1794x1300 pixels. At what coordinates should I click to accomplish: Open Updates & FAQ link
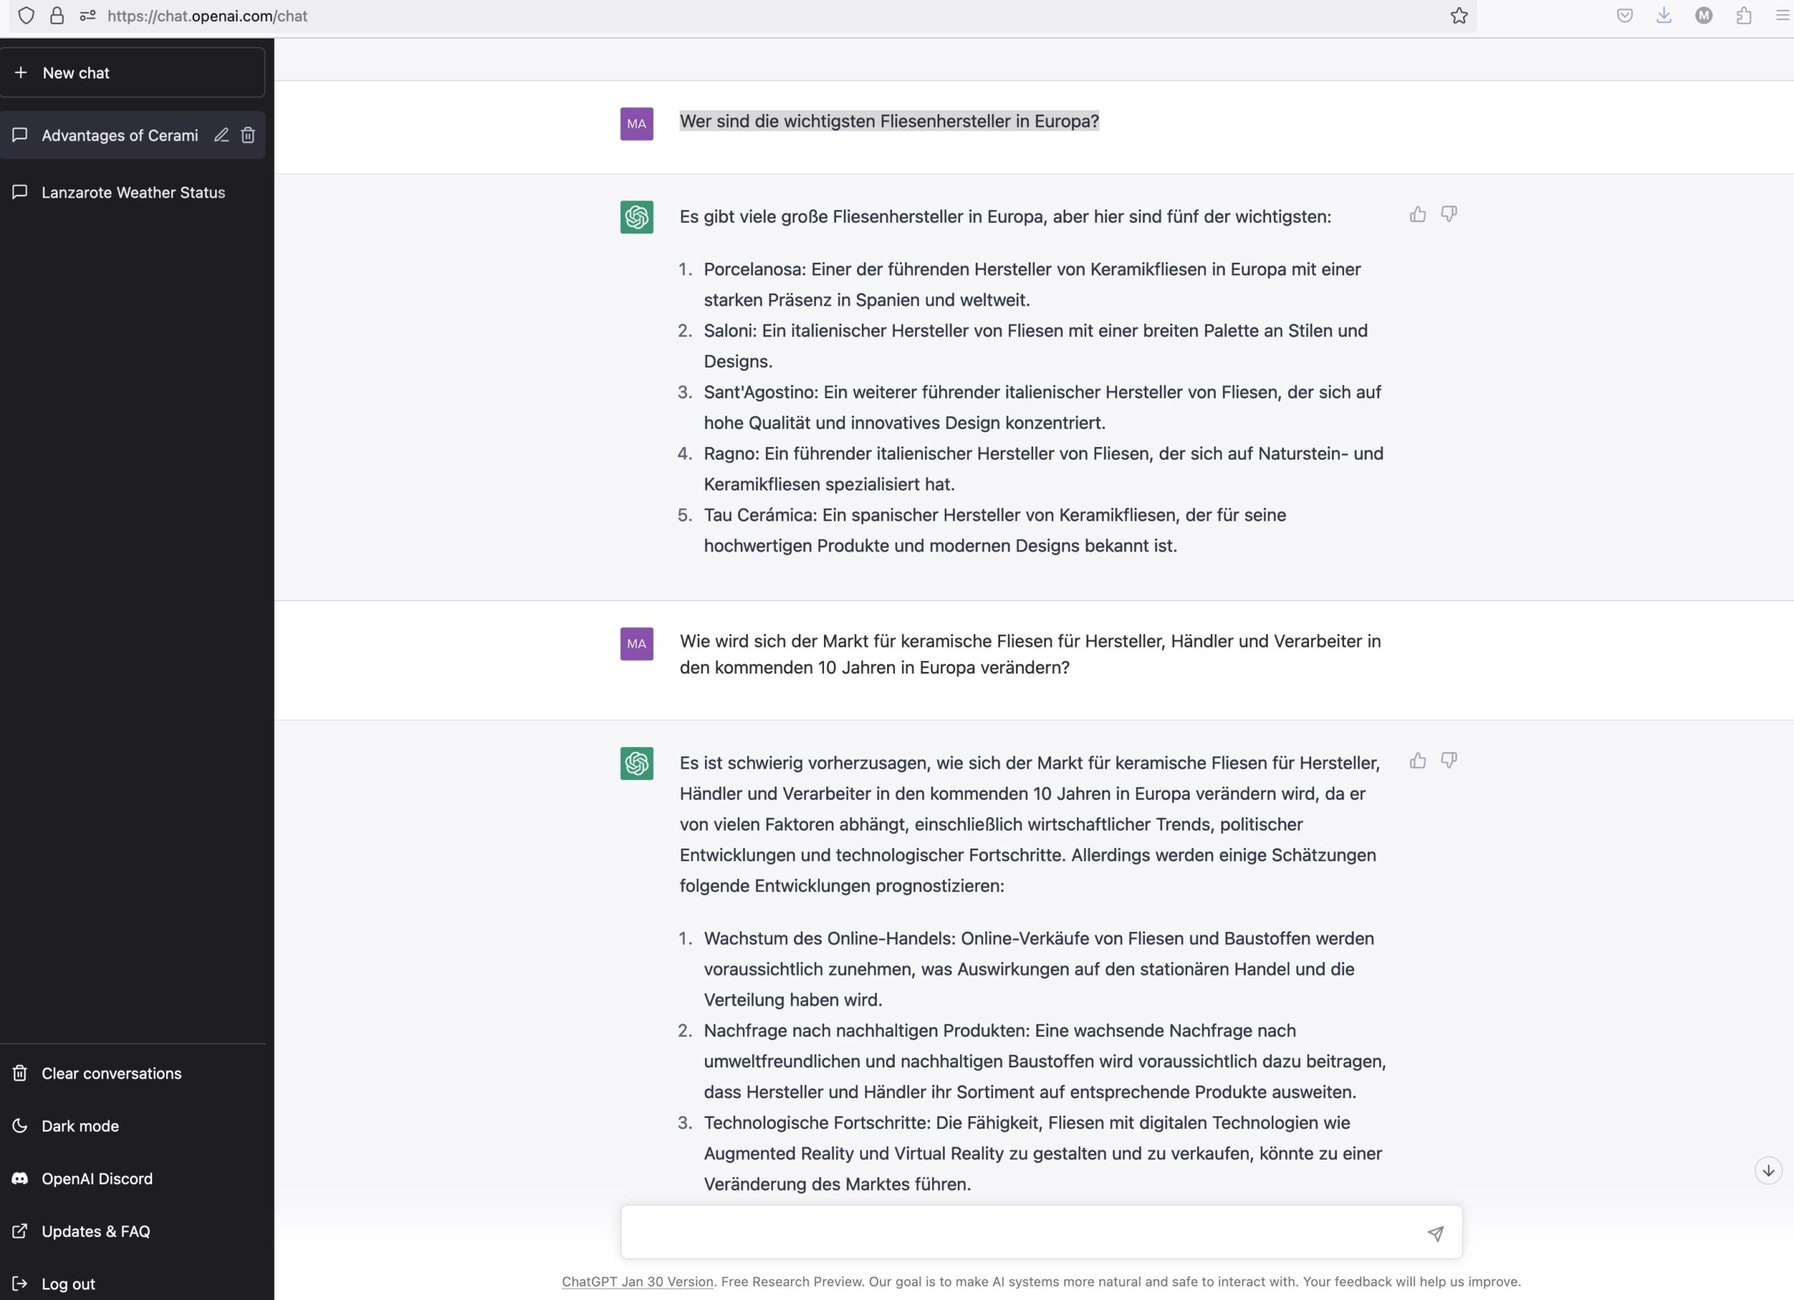pyautogui.click(x=95, y=1231)
